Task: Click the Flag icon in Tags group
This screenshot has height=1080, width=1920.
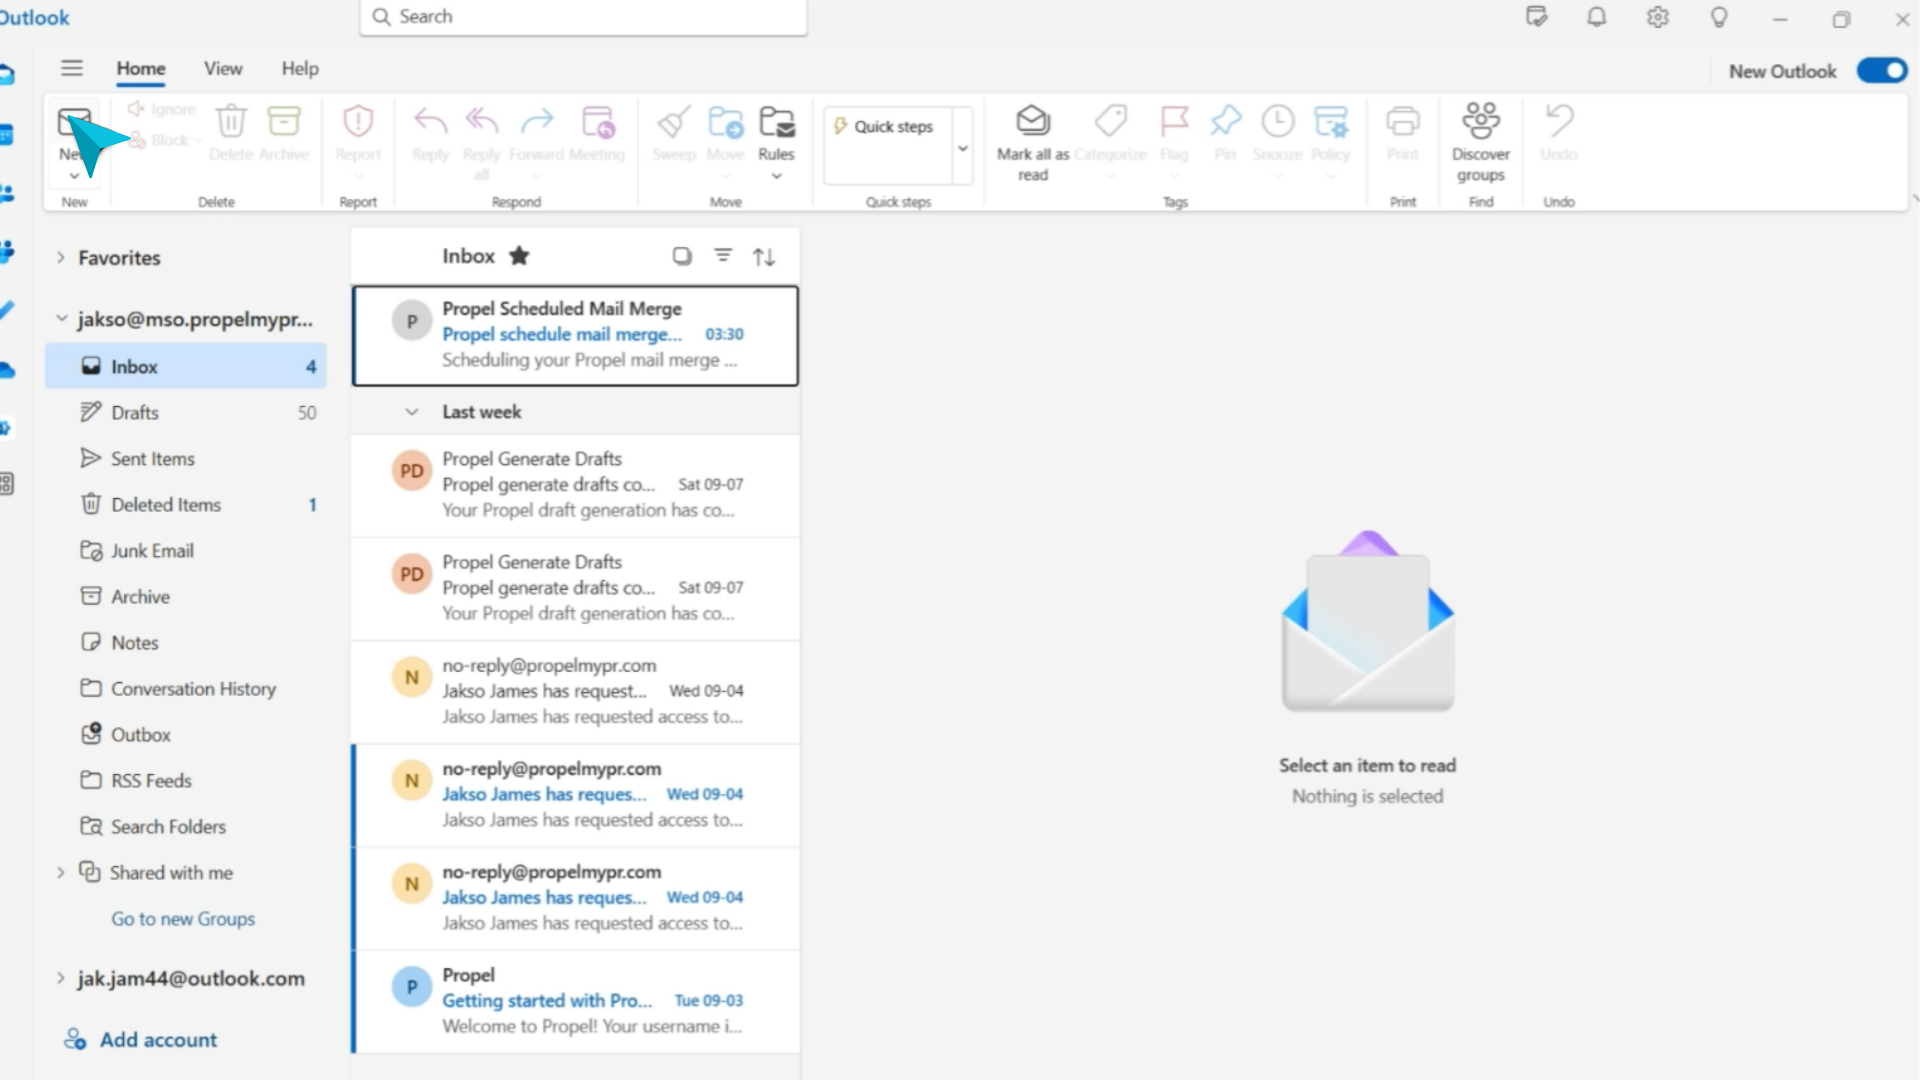Action: pyautogui.click(x=1174, y=121)
